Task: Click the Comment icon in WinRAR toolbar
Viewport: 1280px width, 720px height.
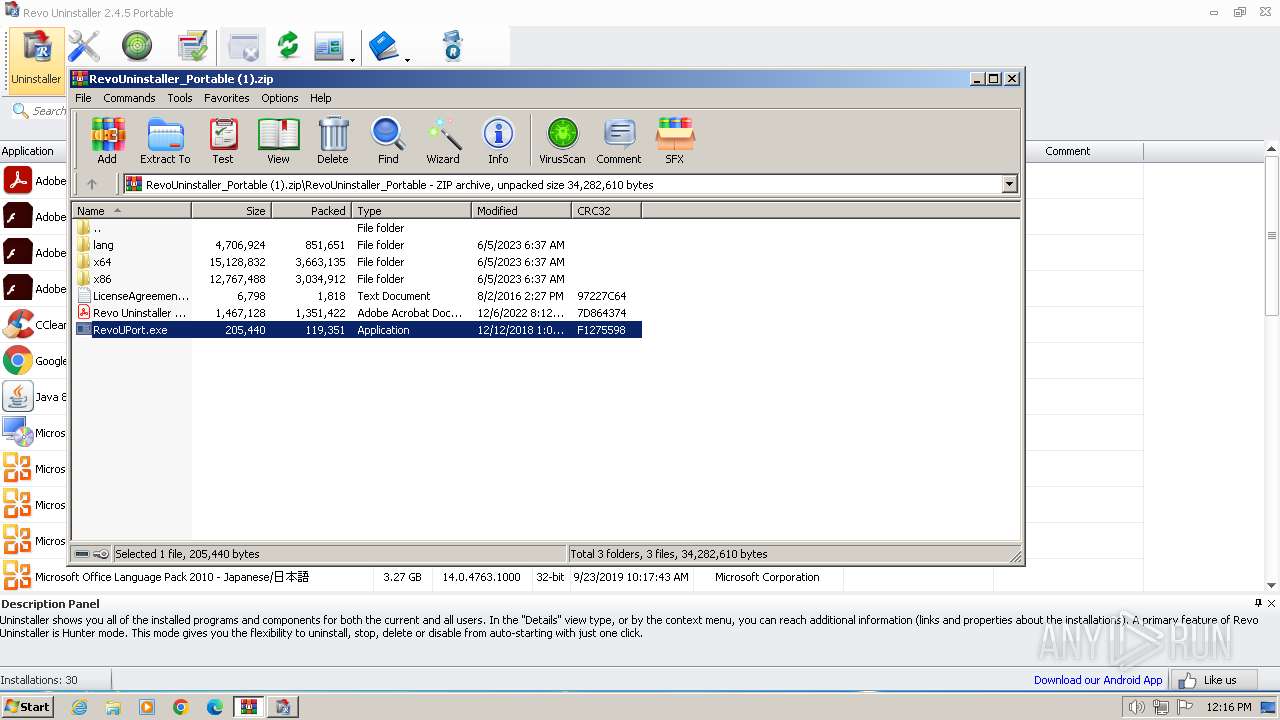Action: tap(619, 140)
